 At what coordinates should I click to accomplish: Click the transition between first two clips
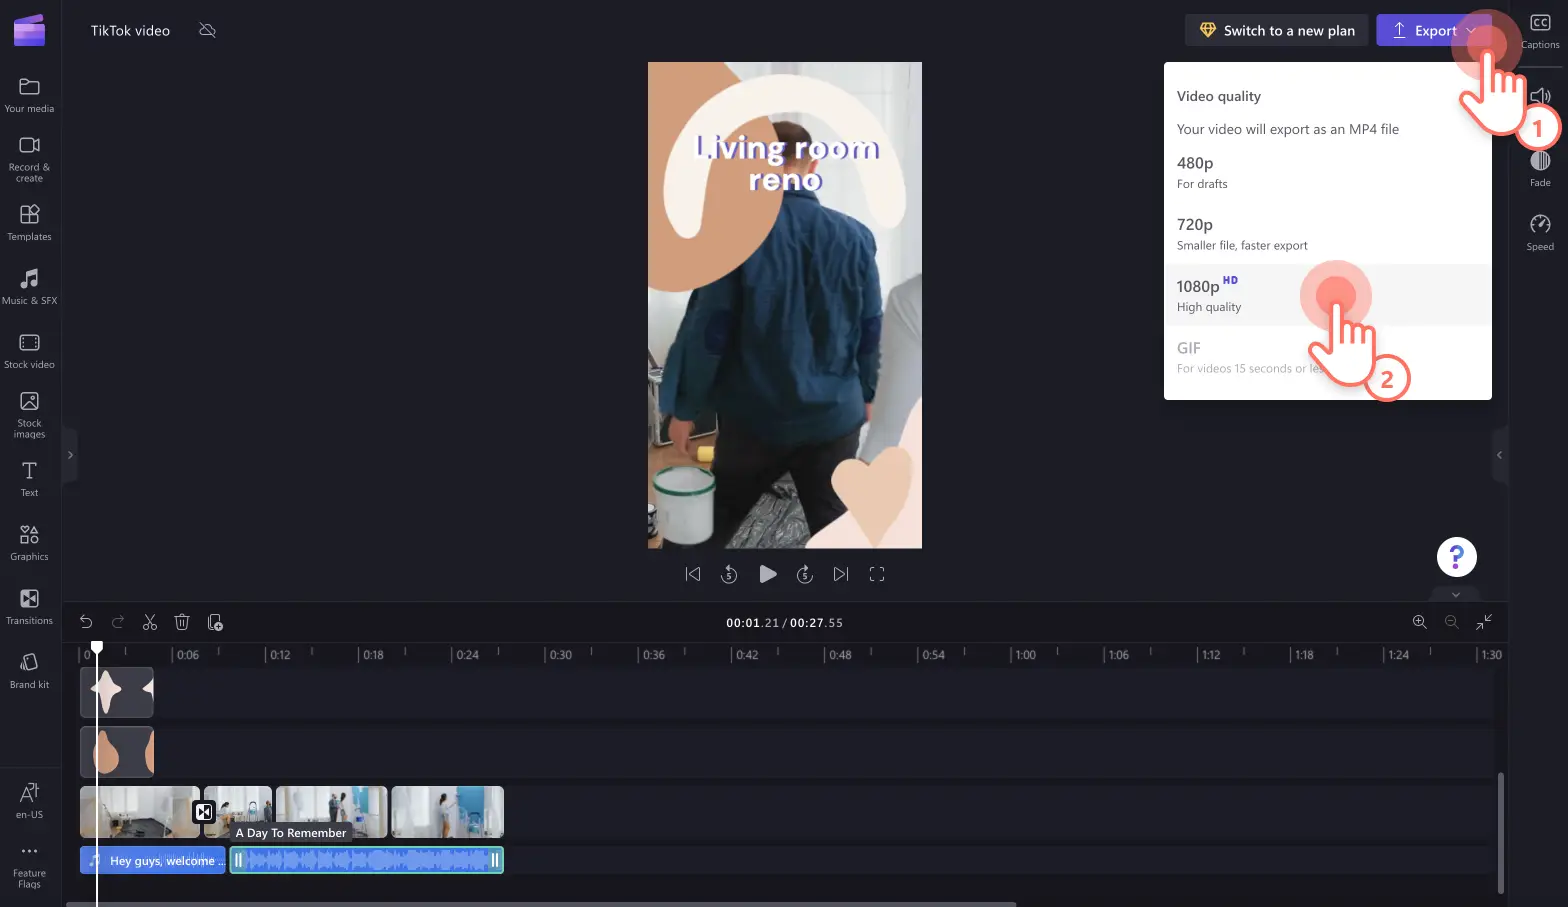tap(204, 812)
